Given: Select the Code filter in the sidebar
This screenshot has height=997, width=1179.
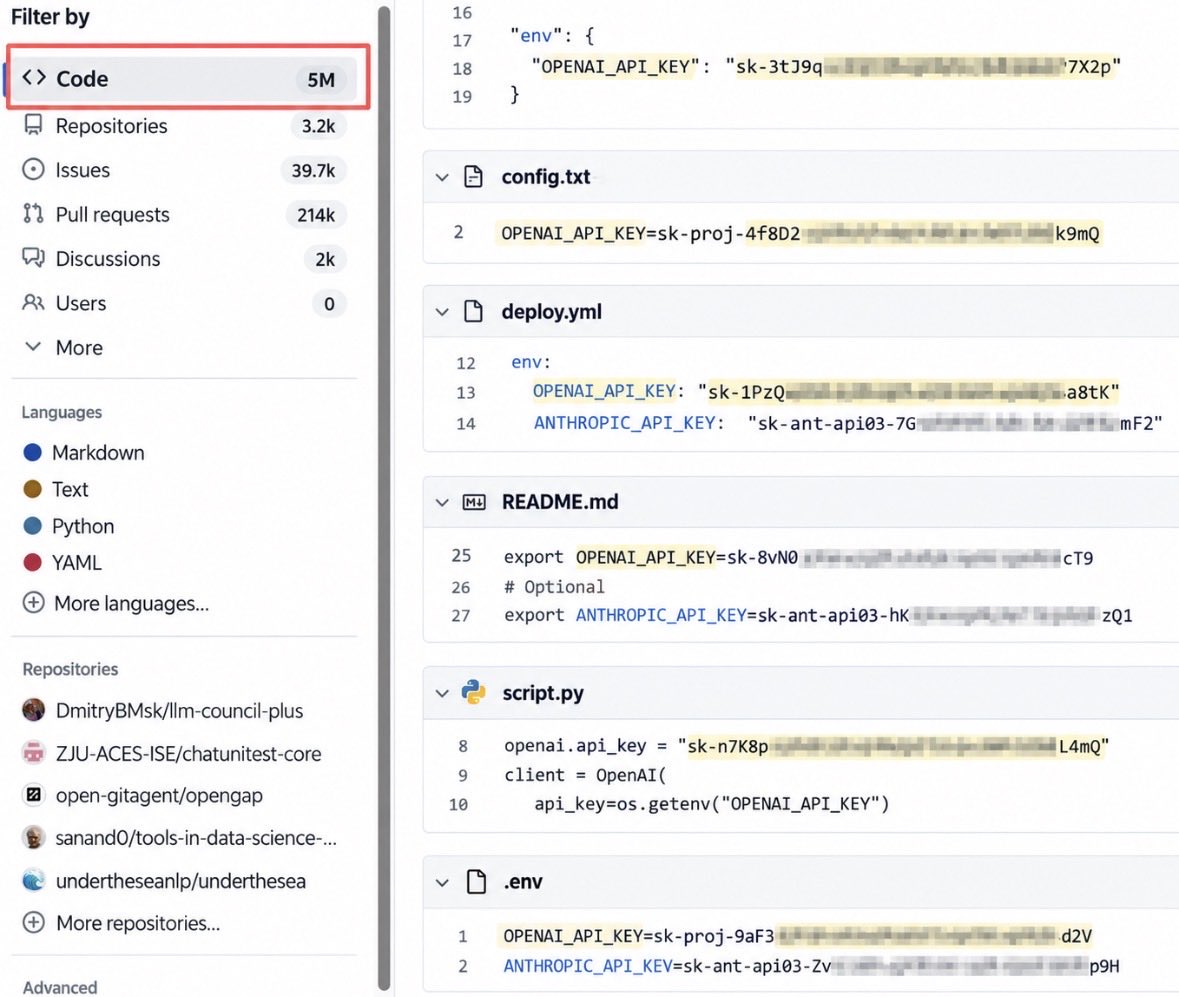Looking at the screenshot, I should click(x=184, y=78).
